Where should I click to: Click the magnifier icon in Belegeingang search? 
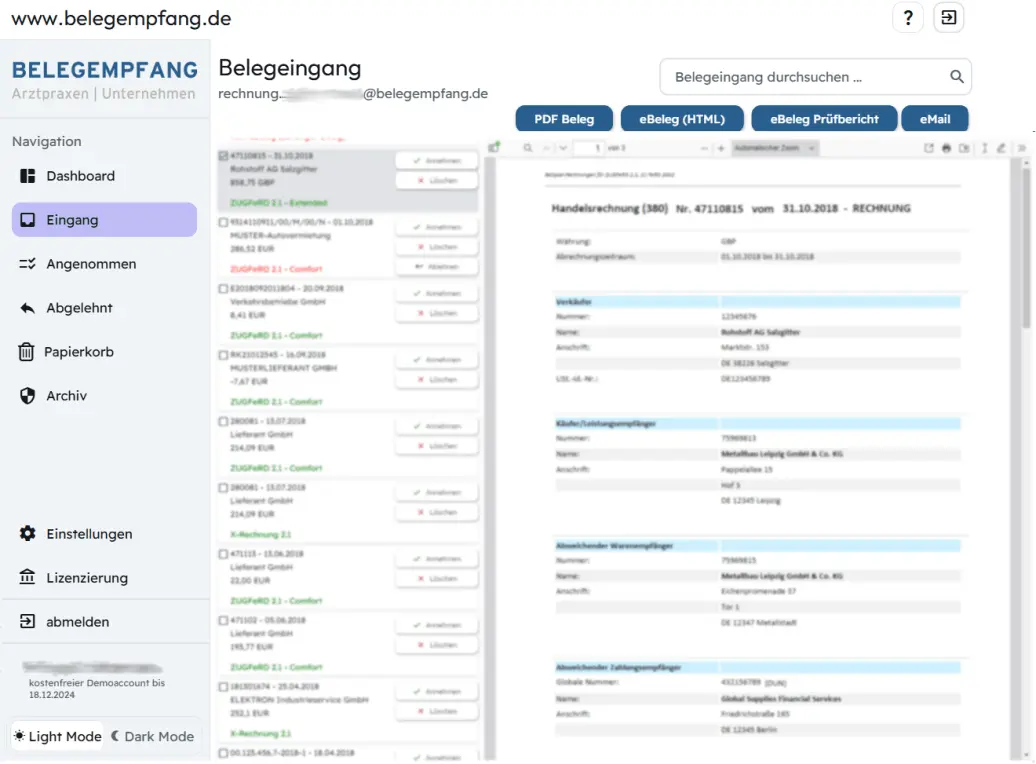[956, 77]
